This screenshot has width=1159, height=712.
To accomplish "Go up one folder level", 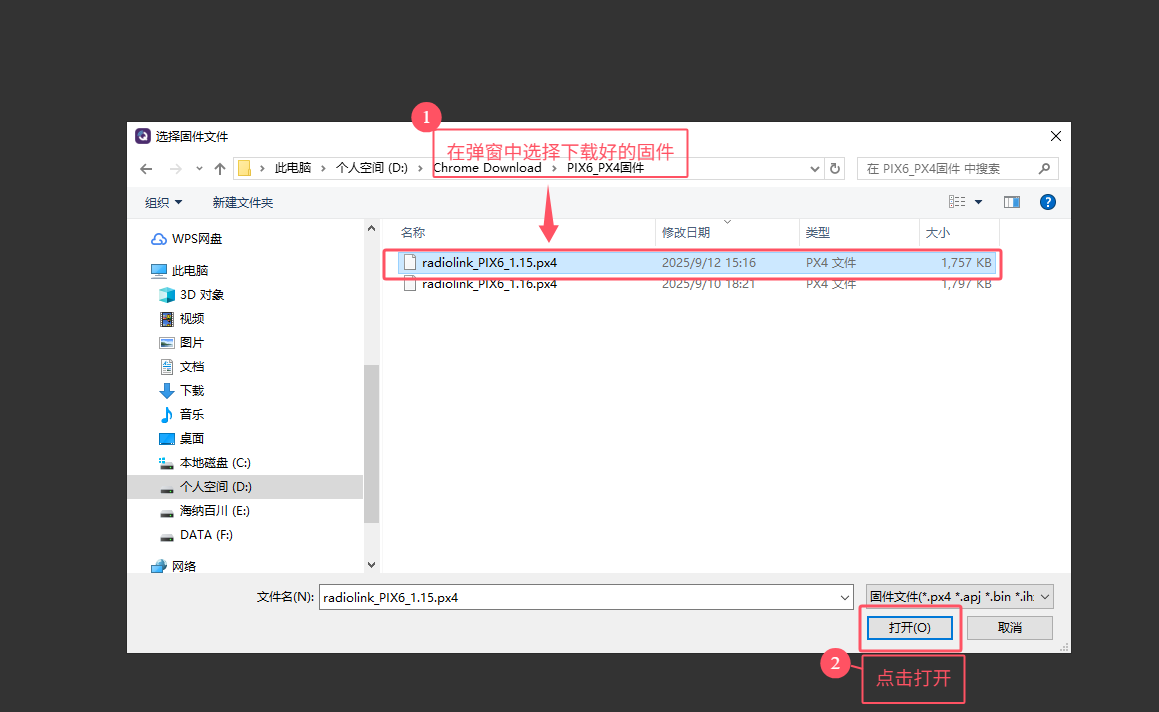I will 220,169.
